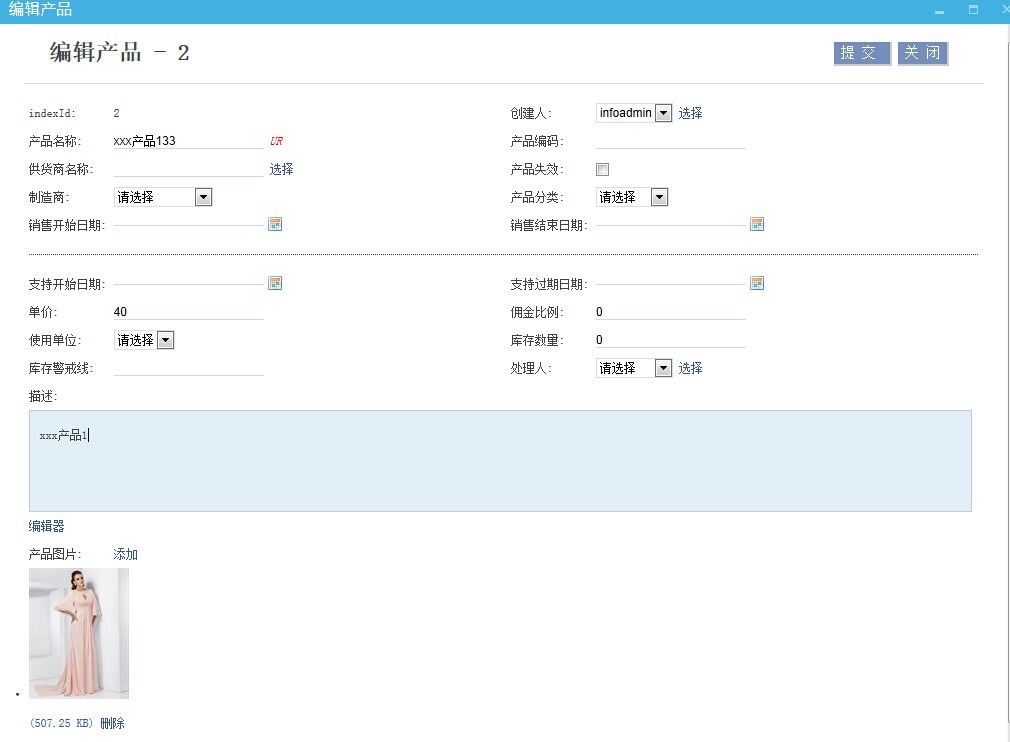Viewport: 1010px width, 742px height.
Task: Click the indexId value 2
Action: (x=117, y=113)
